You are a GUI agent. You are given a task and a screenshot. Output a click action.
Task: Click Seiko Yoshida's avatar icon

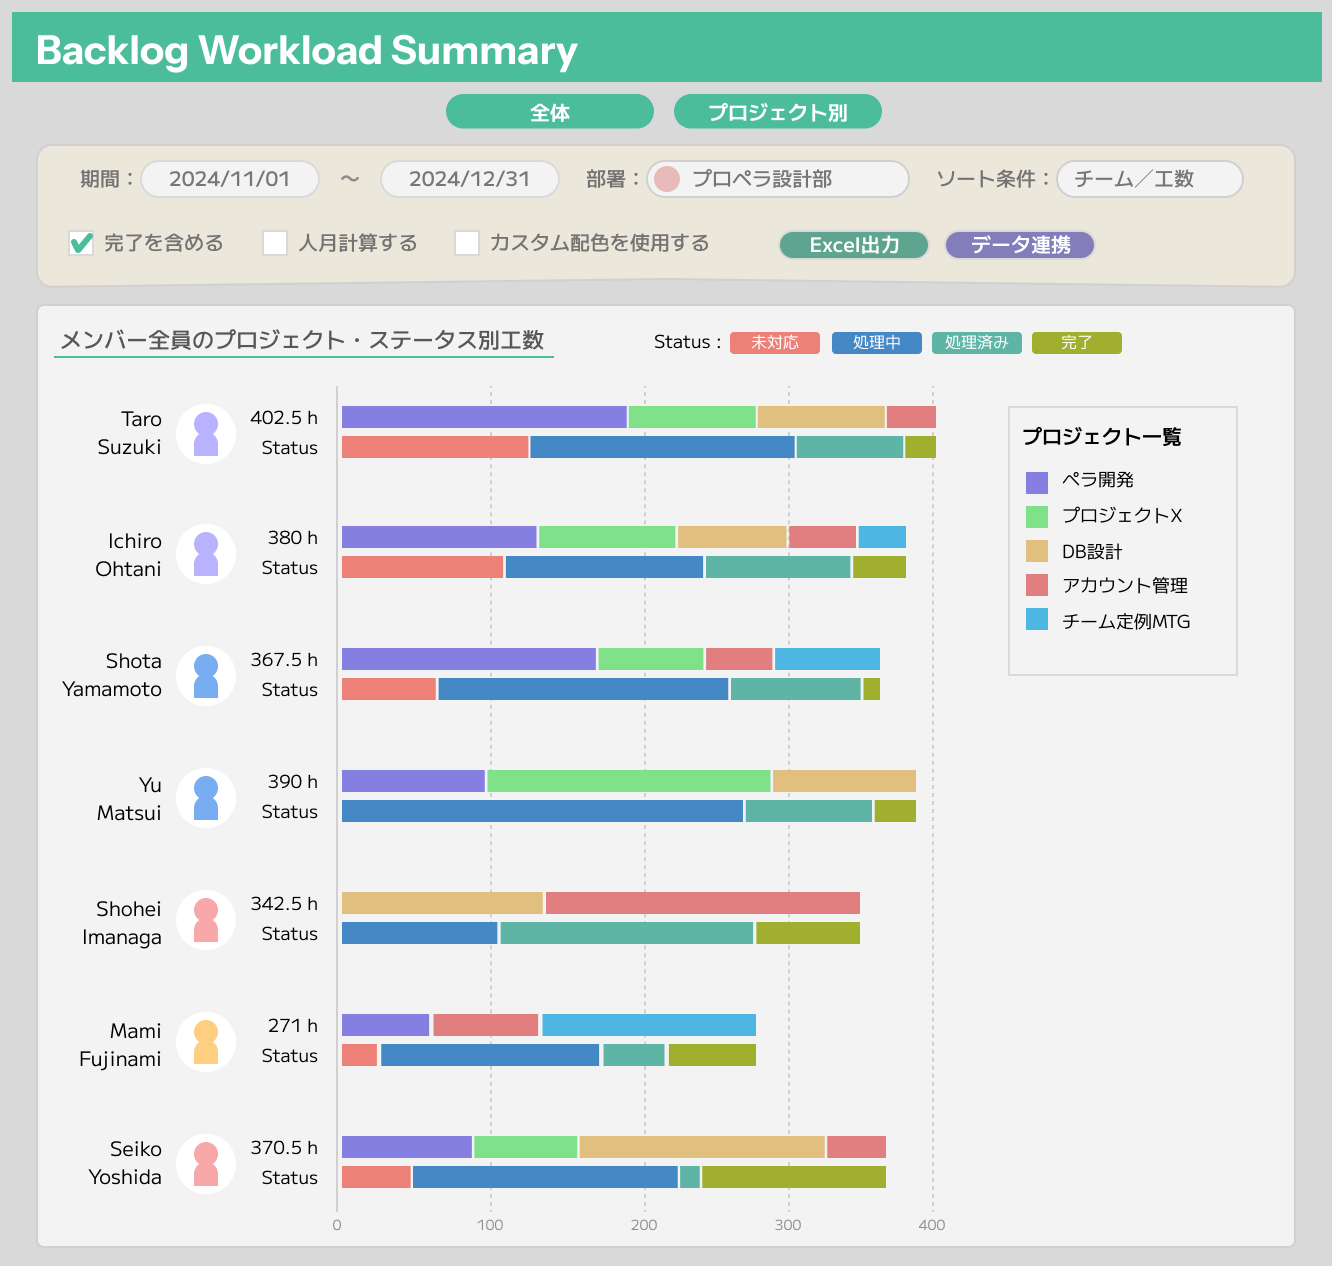(x=206, y=1164)
